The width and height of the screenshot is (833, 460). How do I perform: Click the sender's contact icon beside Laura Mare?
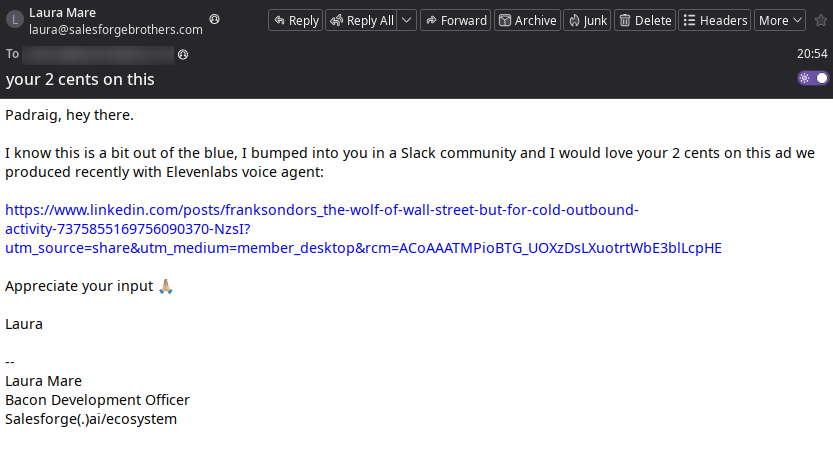click(x=214, y=20)
